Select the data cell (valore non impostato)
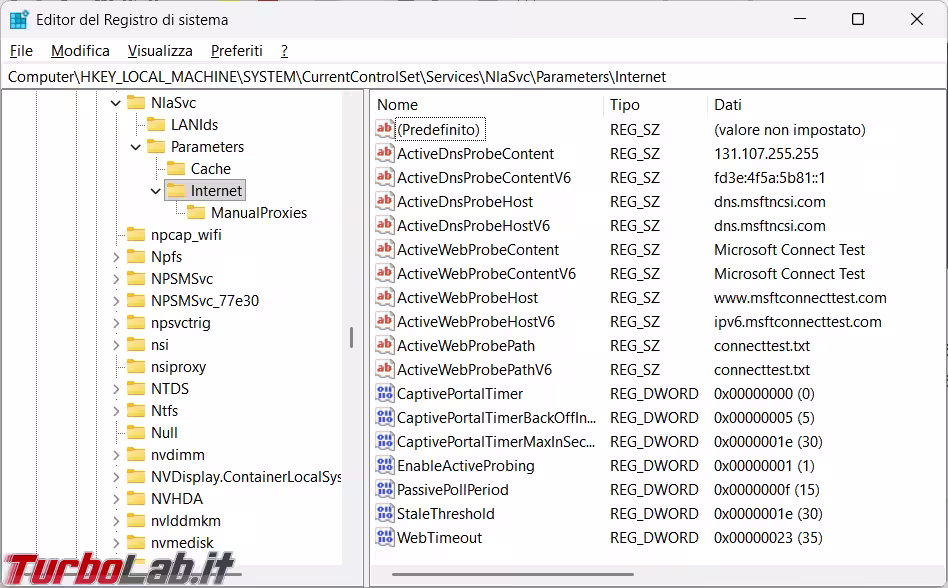Image resolution: width=948 pixels, height=588 pixels. coord(790,129)
